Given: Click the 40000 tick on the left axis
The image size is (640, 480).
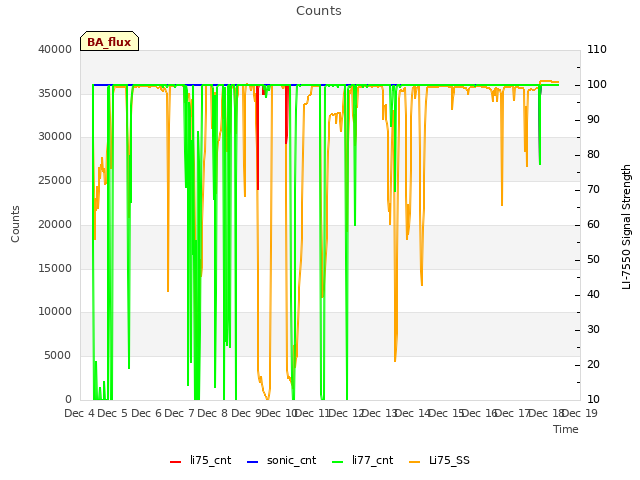Looking at the screenshot, I should [55, 49].
